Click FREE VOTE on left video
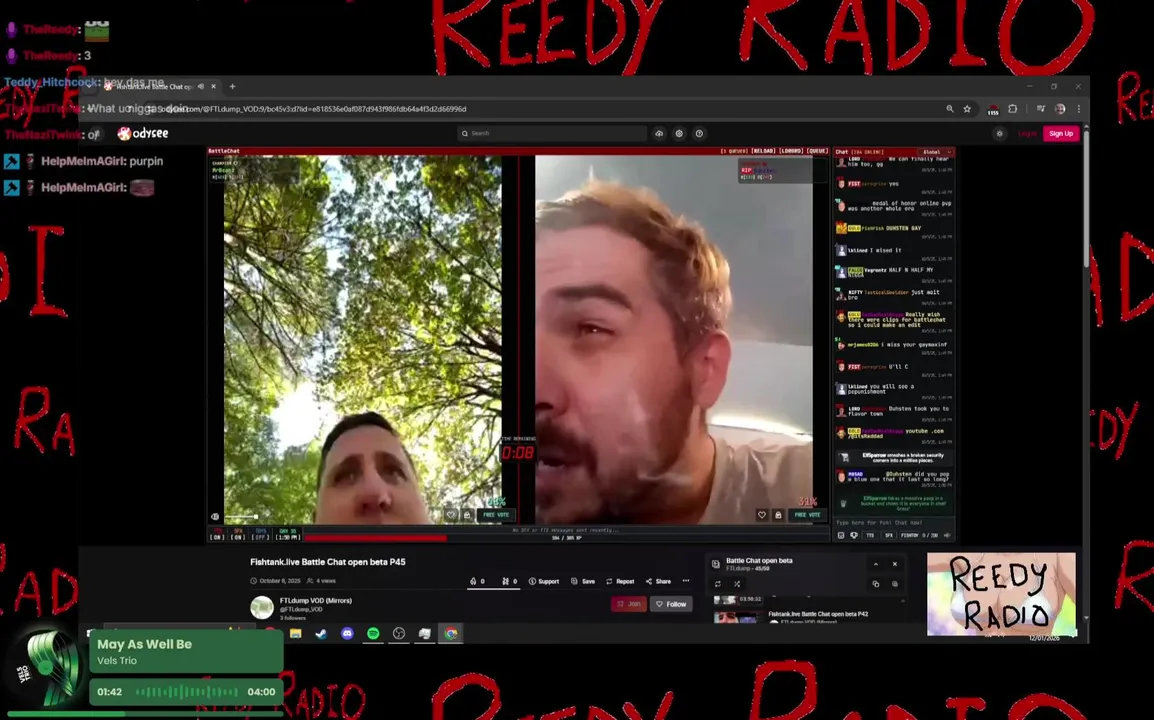1154x720 pixels. pyautogui.click(x=495, y=515)
